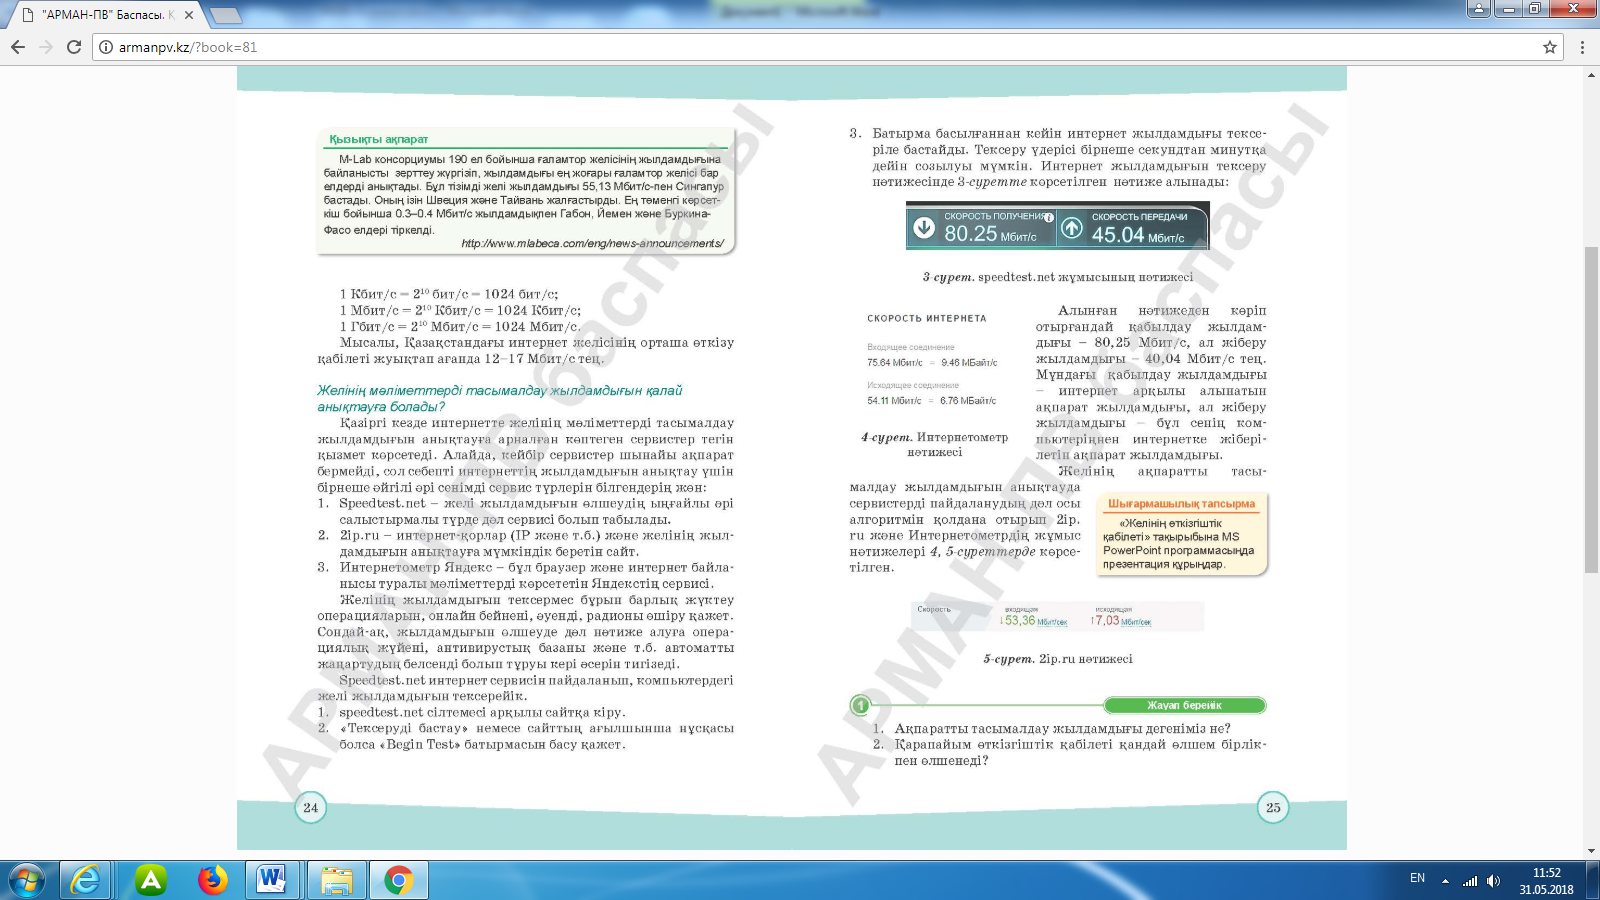Click the 53,36 incoming speed in 2ip figure
The height and width of the screenshot is (900, 1600).
click(x=1034, y=621)
